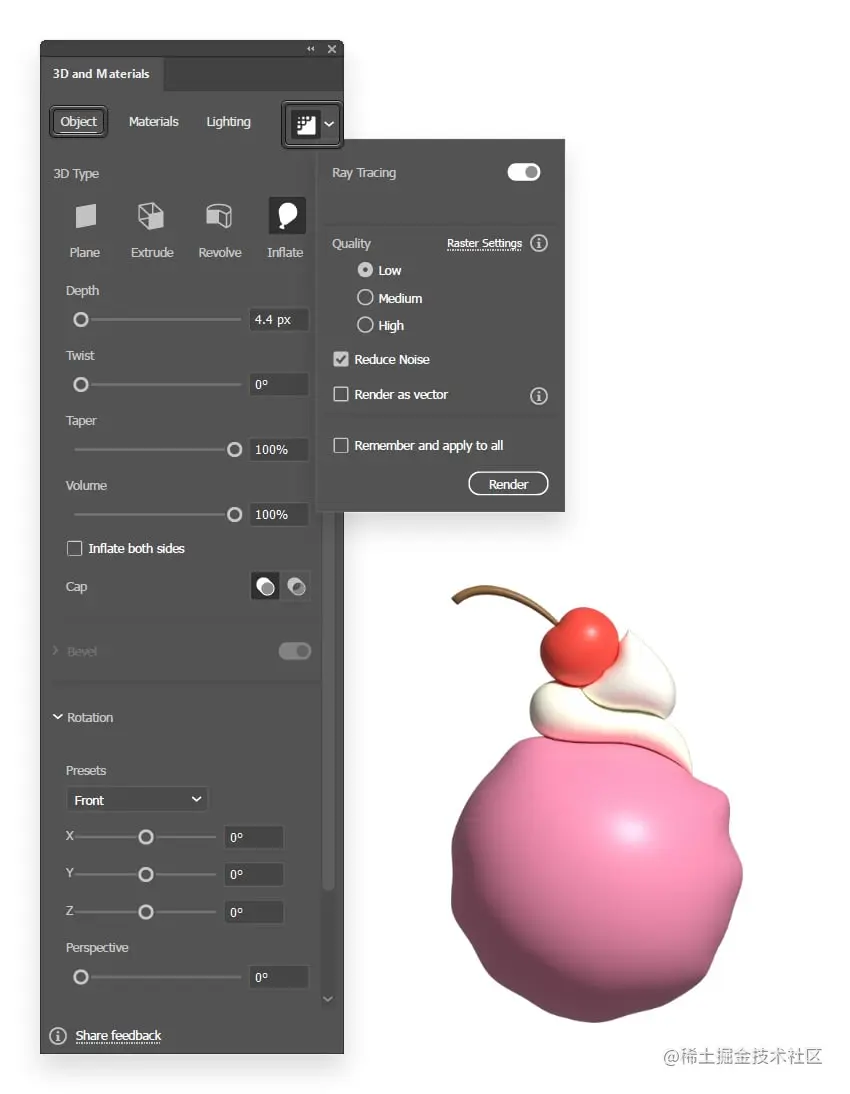Collapse the Rotation section
This screenshot has width=850, height=1094.
tap(58, 717)
